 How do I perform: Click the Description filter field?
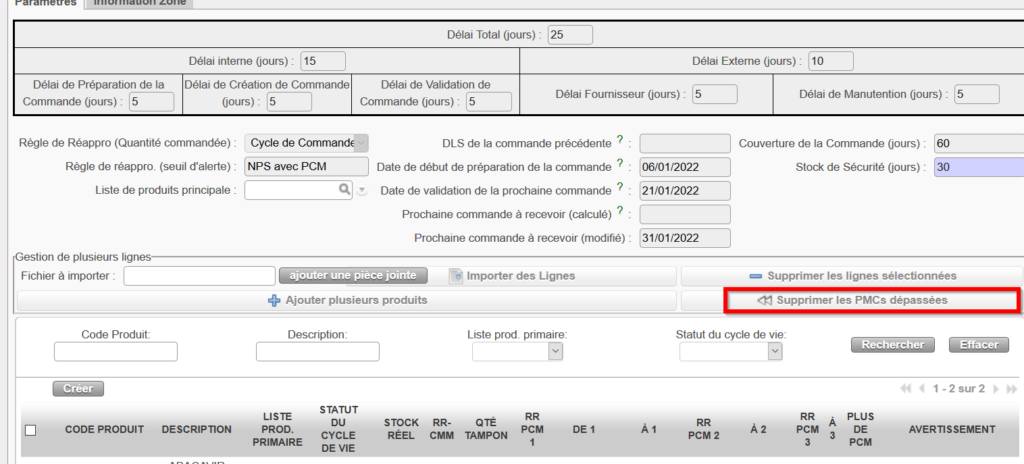[317, 352]
